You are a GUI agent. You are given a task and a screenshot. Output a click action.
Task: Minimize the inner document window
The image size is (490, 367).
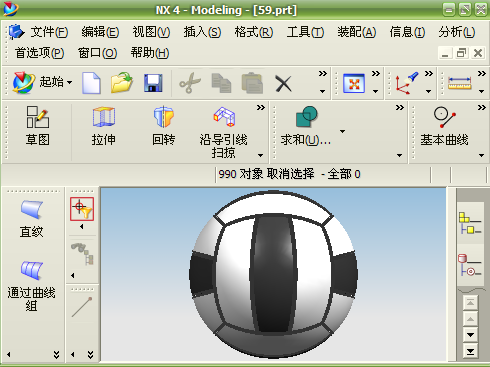[445, 53]
